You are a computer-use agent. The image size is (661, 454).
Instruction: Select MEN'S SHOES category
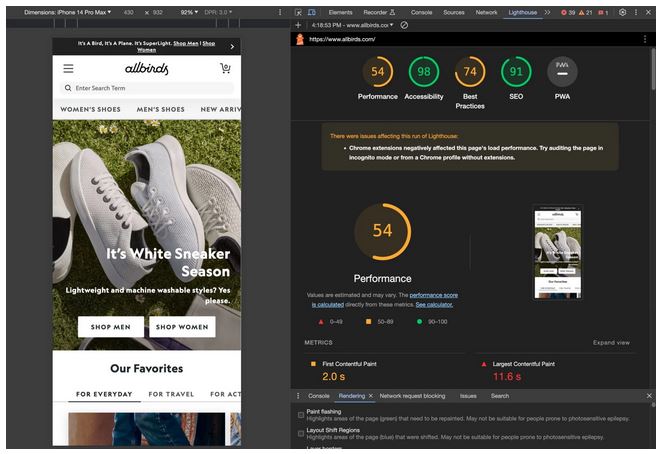(x=160, y=109)
